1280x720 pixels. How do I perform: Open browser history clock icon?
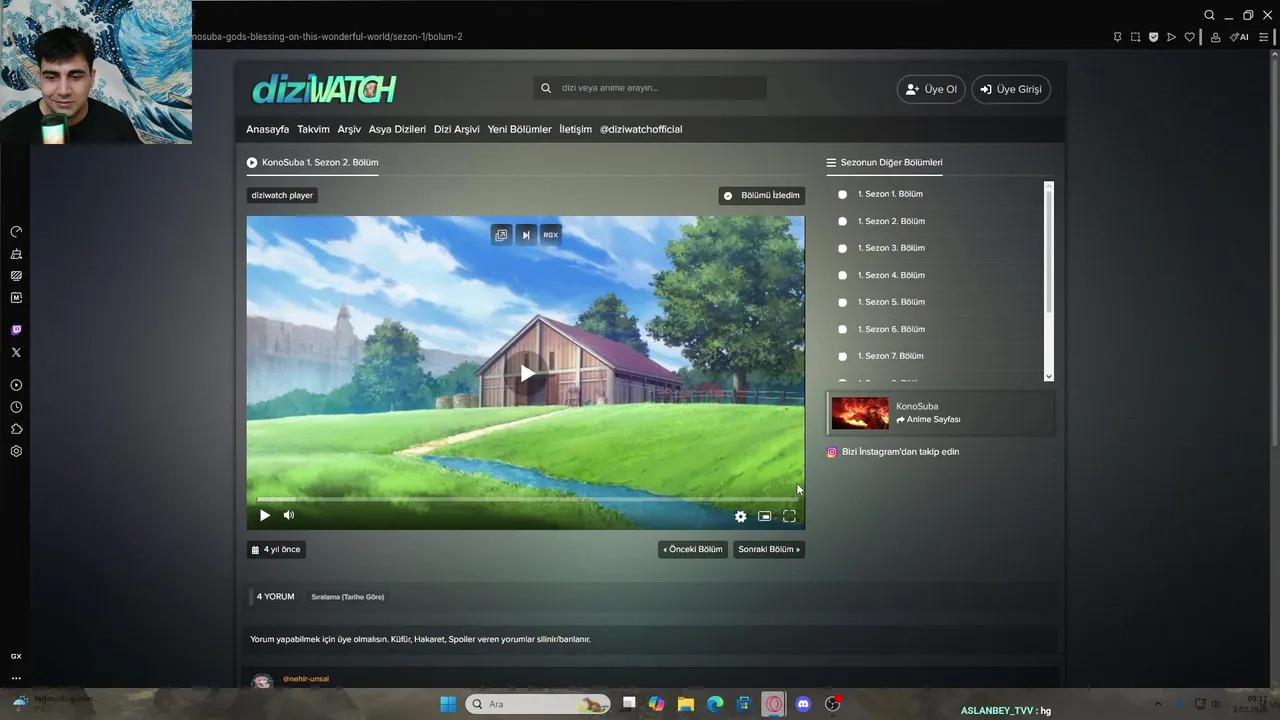pyautogui.click(x=16, y=407)
